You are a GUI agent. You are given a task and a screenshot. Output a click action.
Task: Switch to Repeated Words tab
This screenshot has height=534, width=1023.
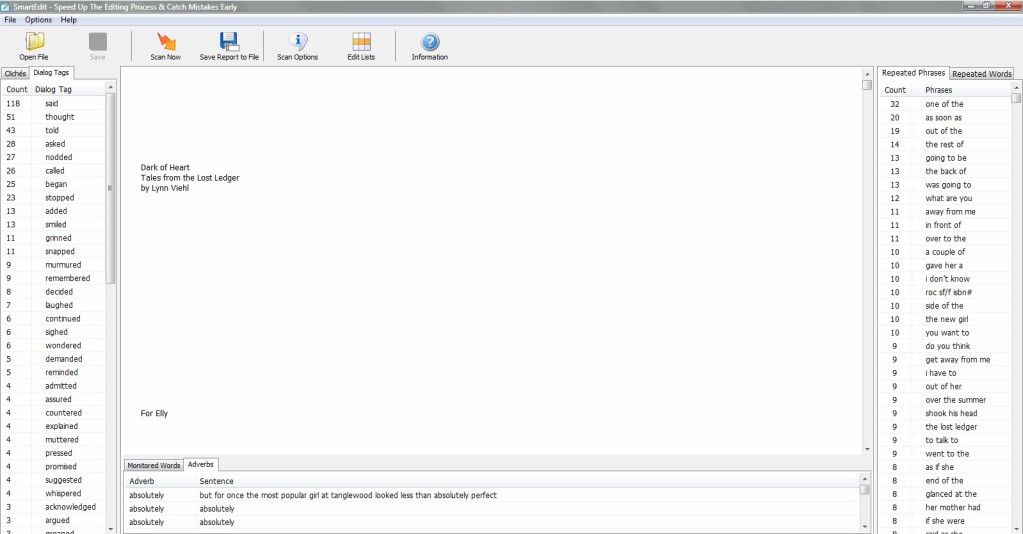[x=982, y=74]
